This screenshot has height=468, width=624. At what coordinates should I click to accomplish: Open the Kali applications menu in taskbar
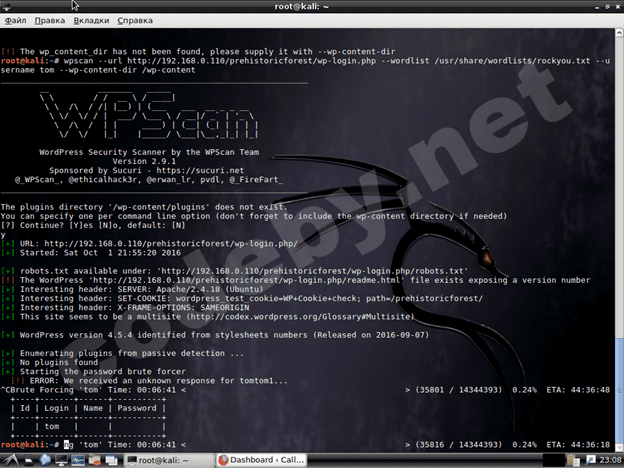coord(11,460)
